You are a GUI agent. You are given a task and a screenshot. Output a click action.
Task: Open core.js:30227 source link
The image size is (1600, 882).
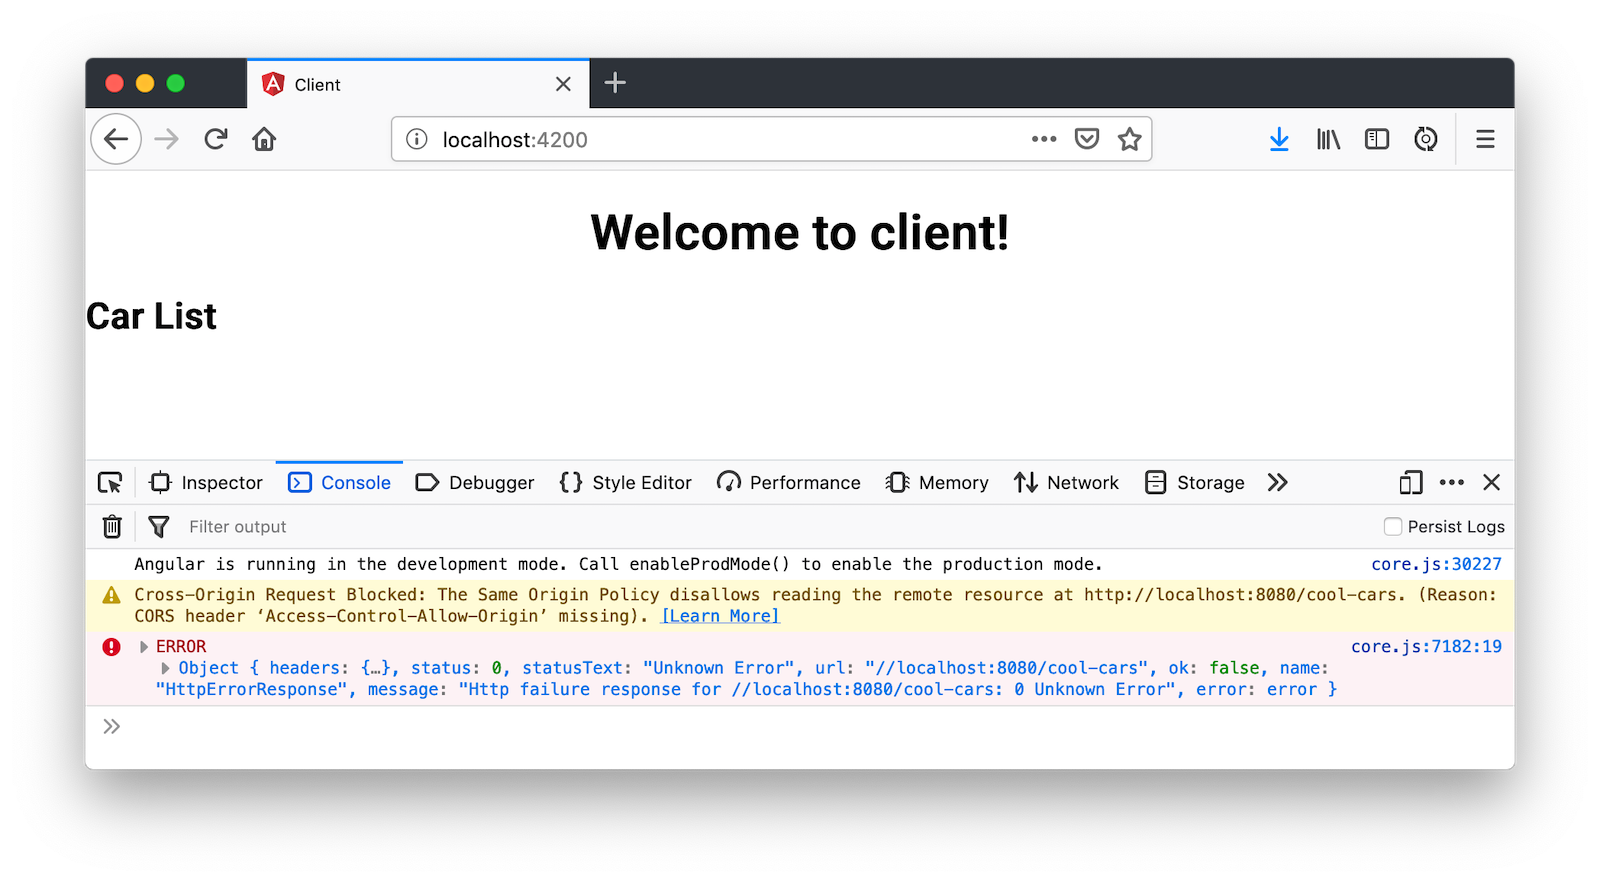tap(1436, 564)
